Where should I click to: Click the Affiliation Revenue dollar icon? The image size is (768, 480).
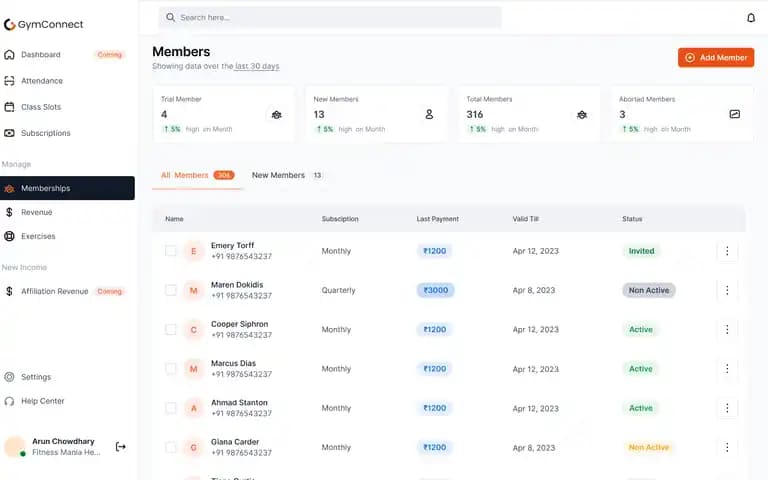click(9, 291)
